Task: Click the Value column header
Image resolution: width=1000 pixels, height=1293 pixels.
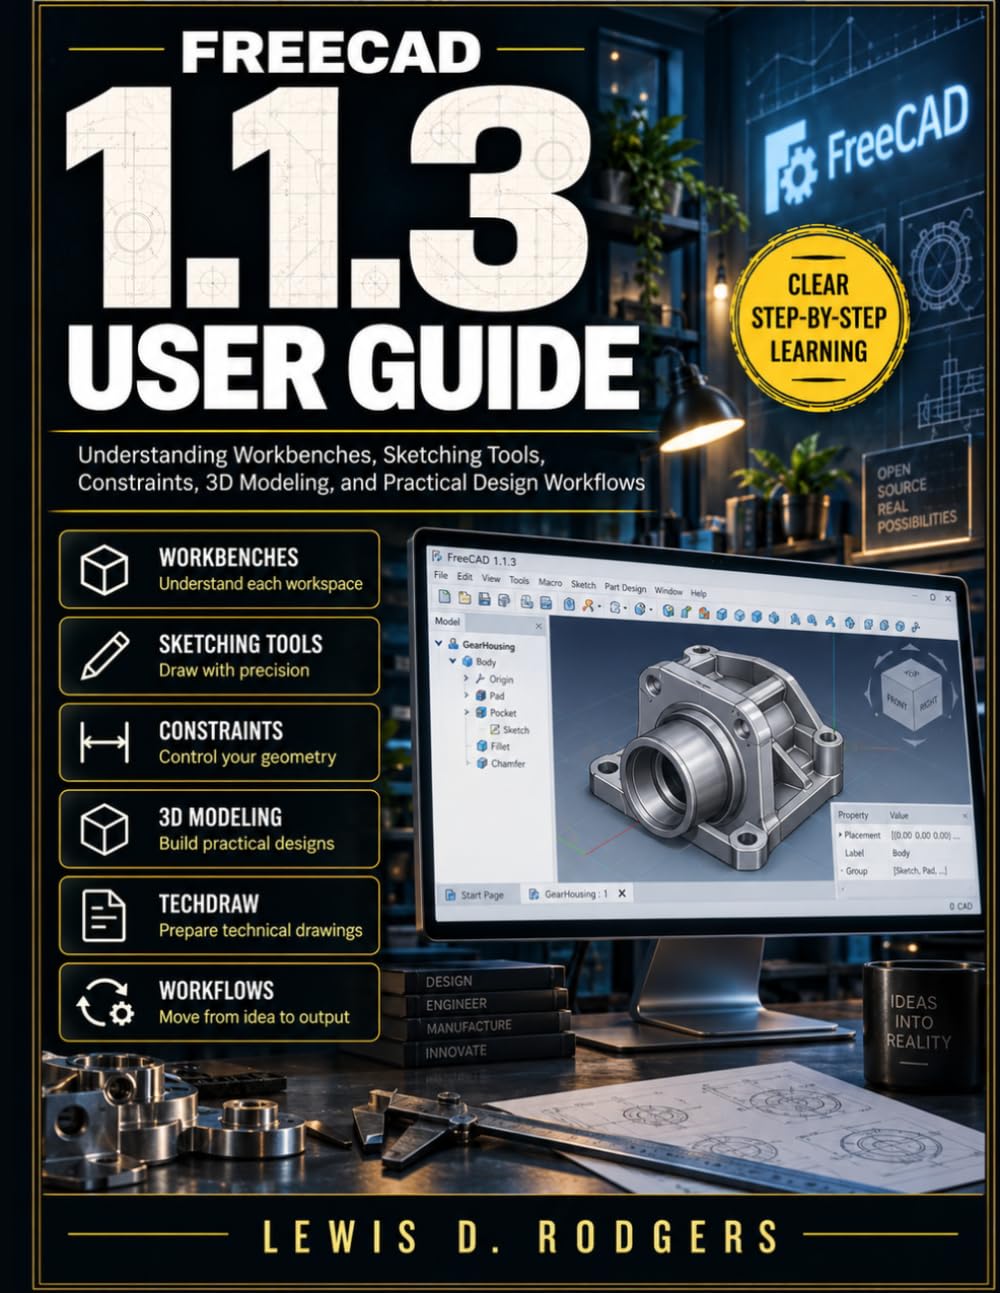Action: pos(899,815)
